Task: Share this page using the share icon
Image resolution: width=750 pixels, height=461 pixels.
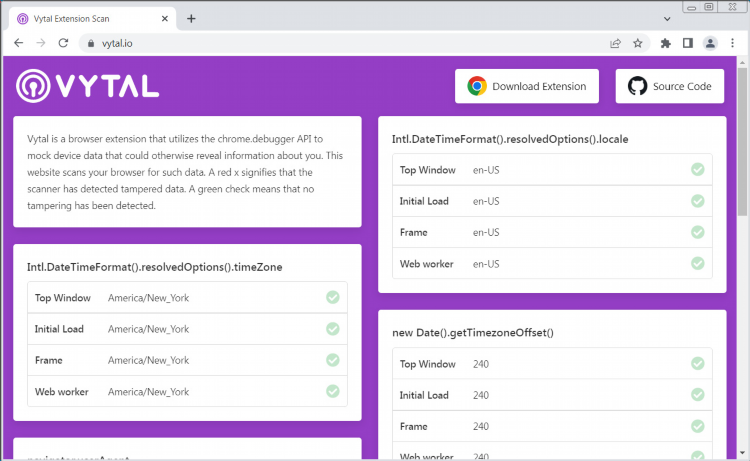Action: click(x=616, y=44)
